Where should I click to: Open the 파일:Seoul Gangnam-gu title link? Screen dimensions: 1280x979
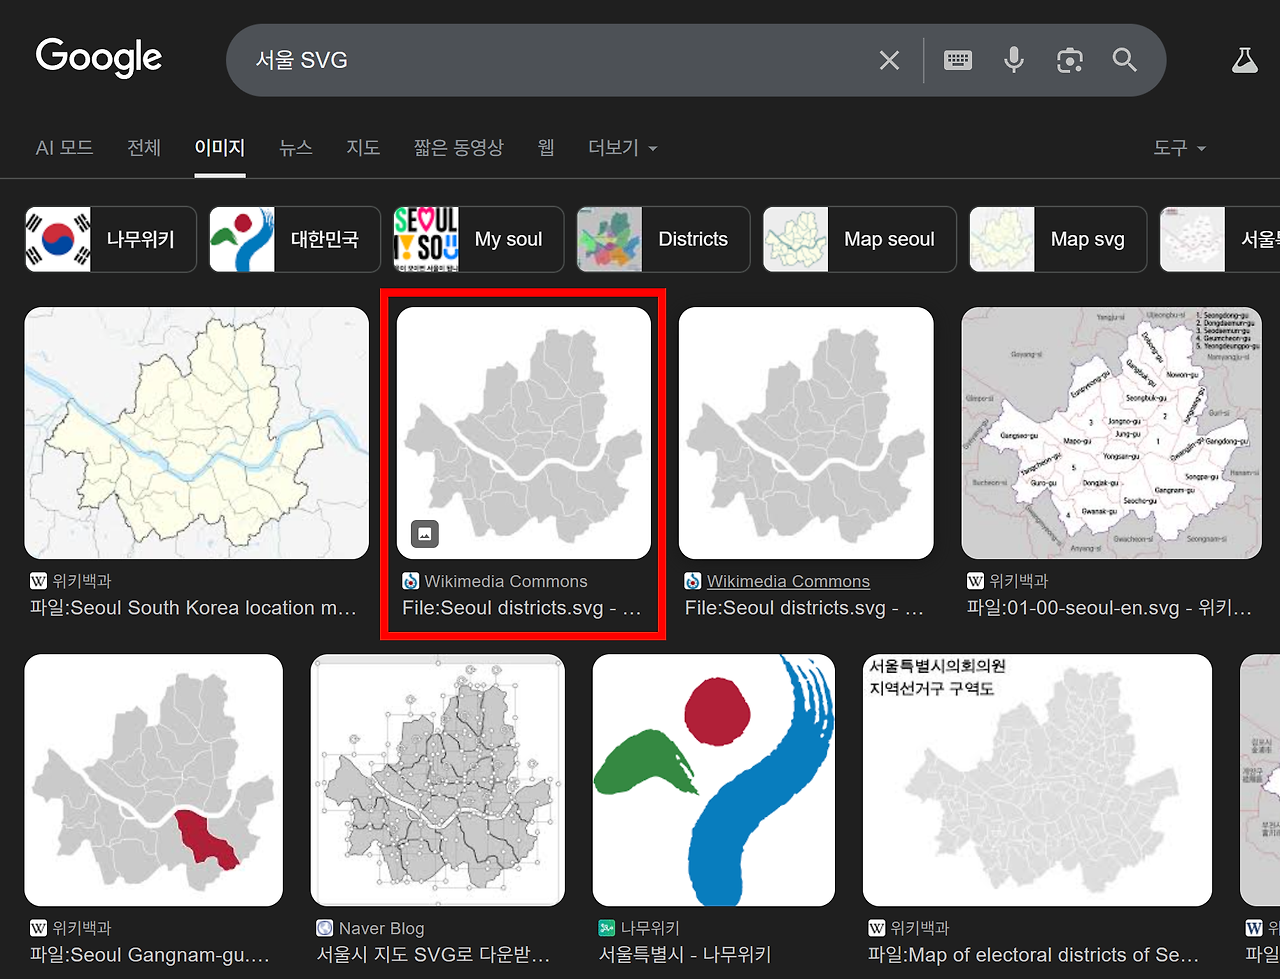150,955
